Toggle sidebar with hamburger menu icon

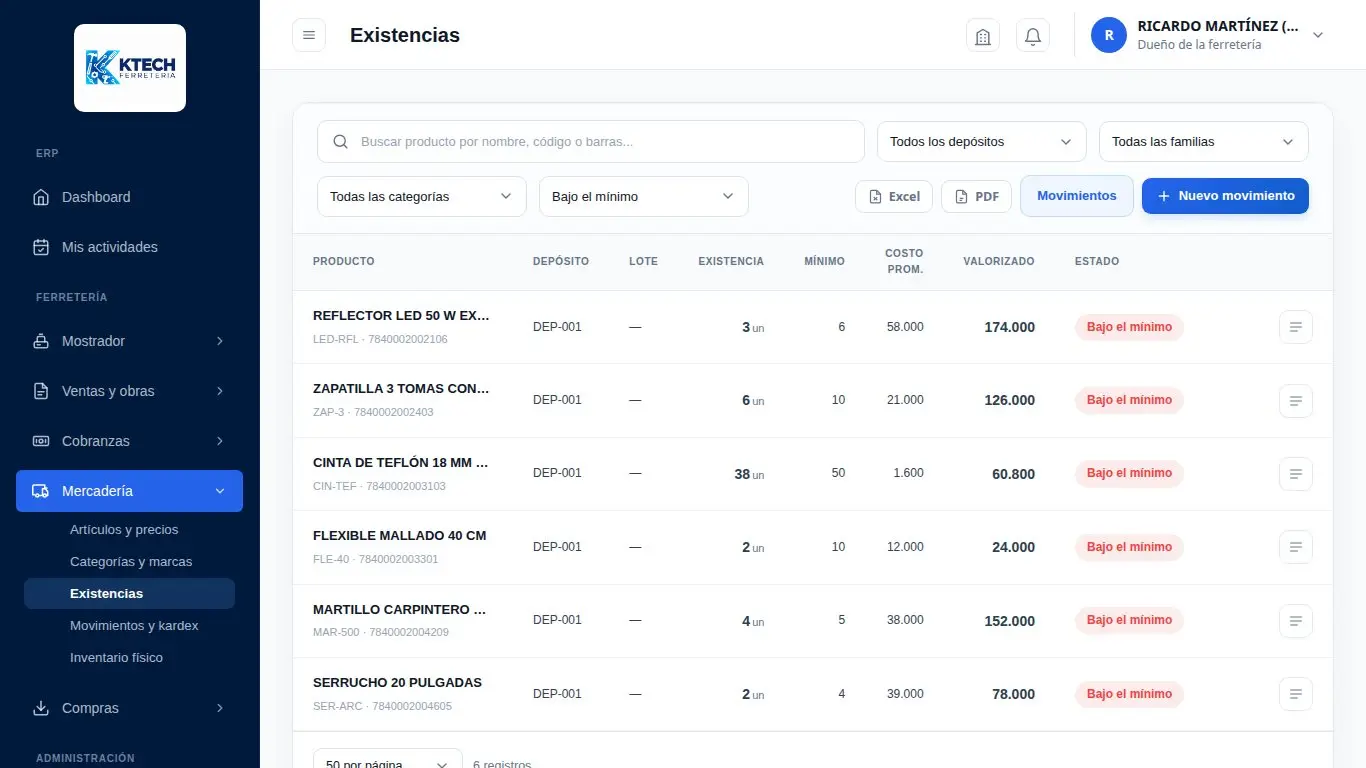pos(309,35)
